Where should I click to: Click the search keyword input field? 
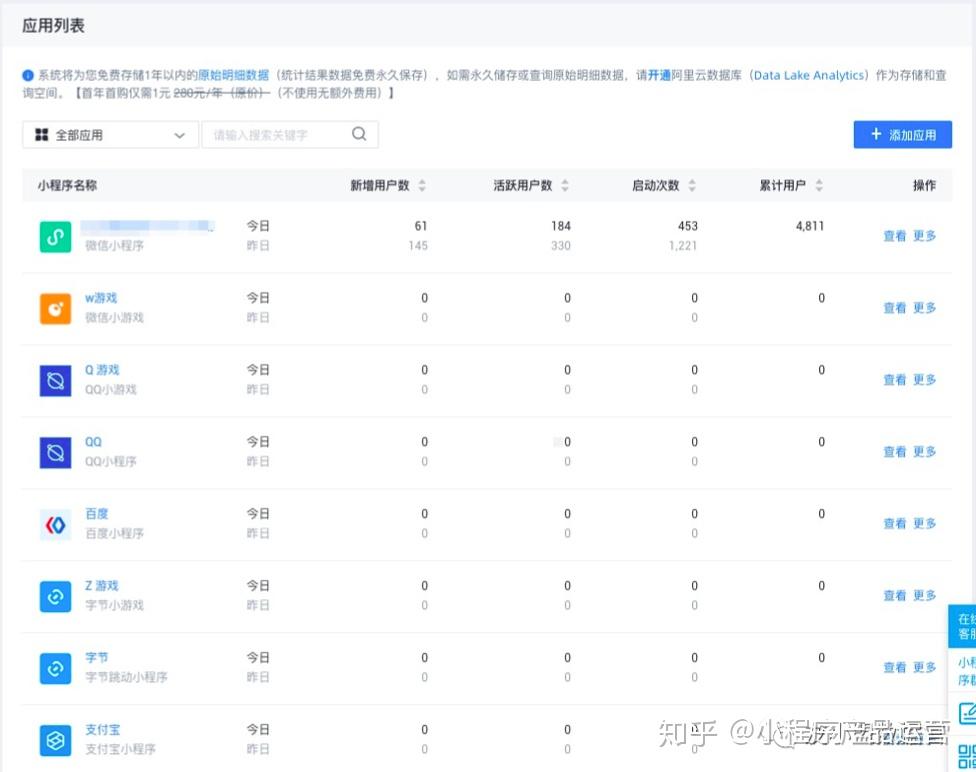point(290,135)
